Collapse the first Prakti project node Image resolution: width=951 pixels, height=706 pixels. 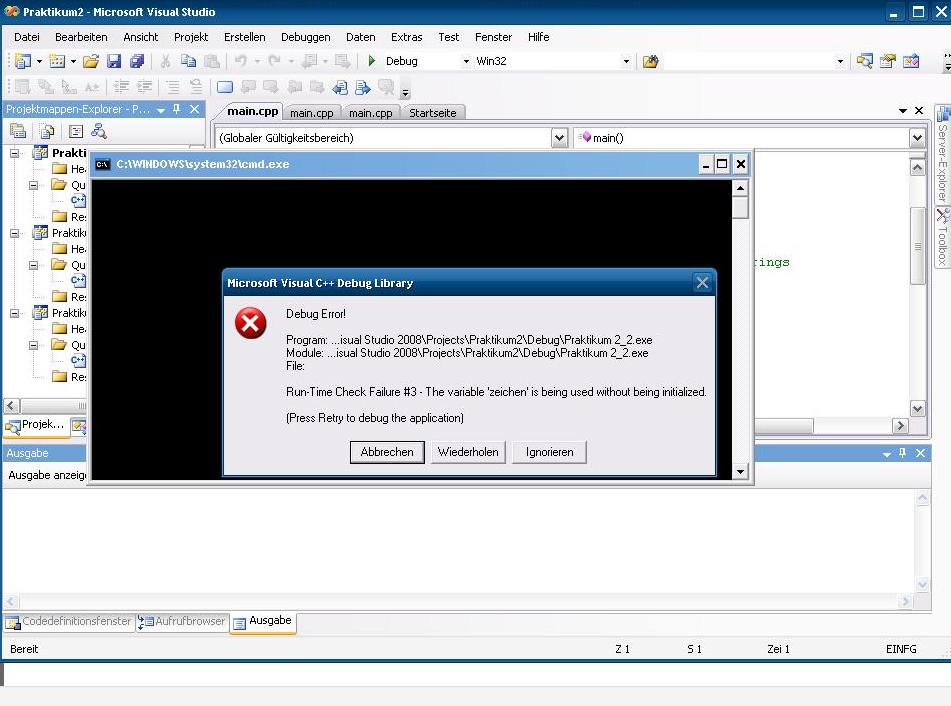(x=15, y=153)
